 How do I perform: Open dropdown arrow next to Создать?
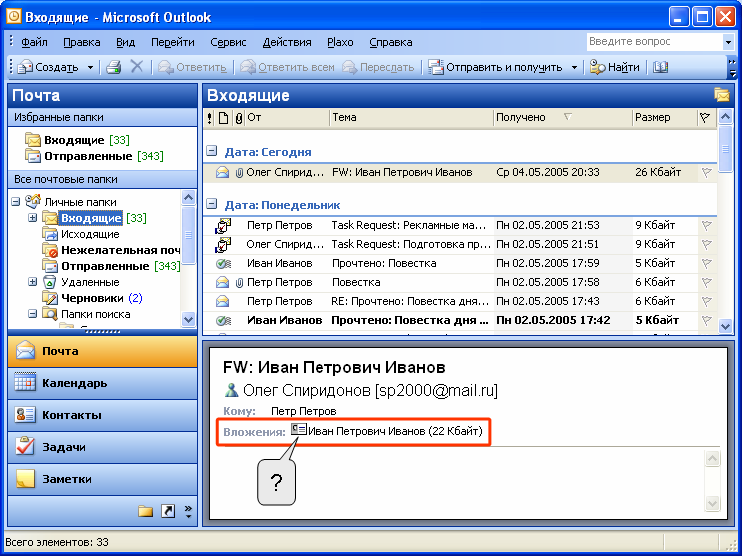[x=90, y=68]
